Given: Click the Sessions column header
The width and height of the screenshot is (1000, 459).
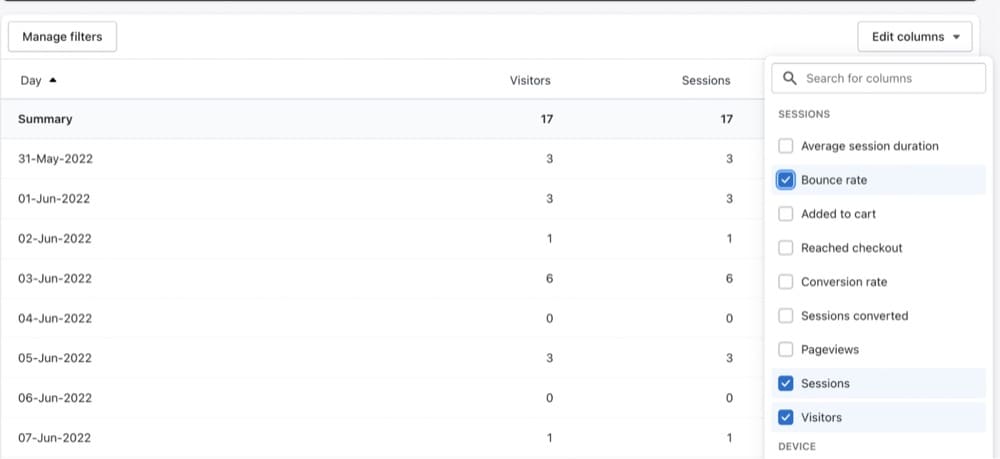Looking at the screenshot, I should [x=706, y=80].
